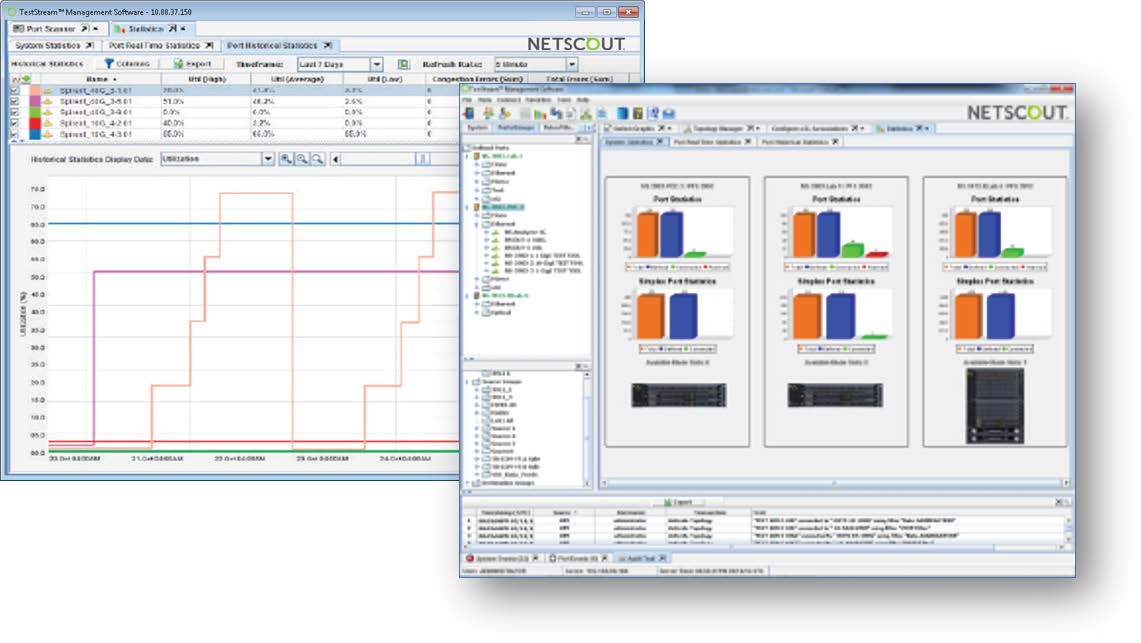Click the pin icon on the Audit Trail tab

[662, 559]
